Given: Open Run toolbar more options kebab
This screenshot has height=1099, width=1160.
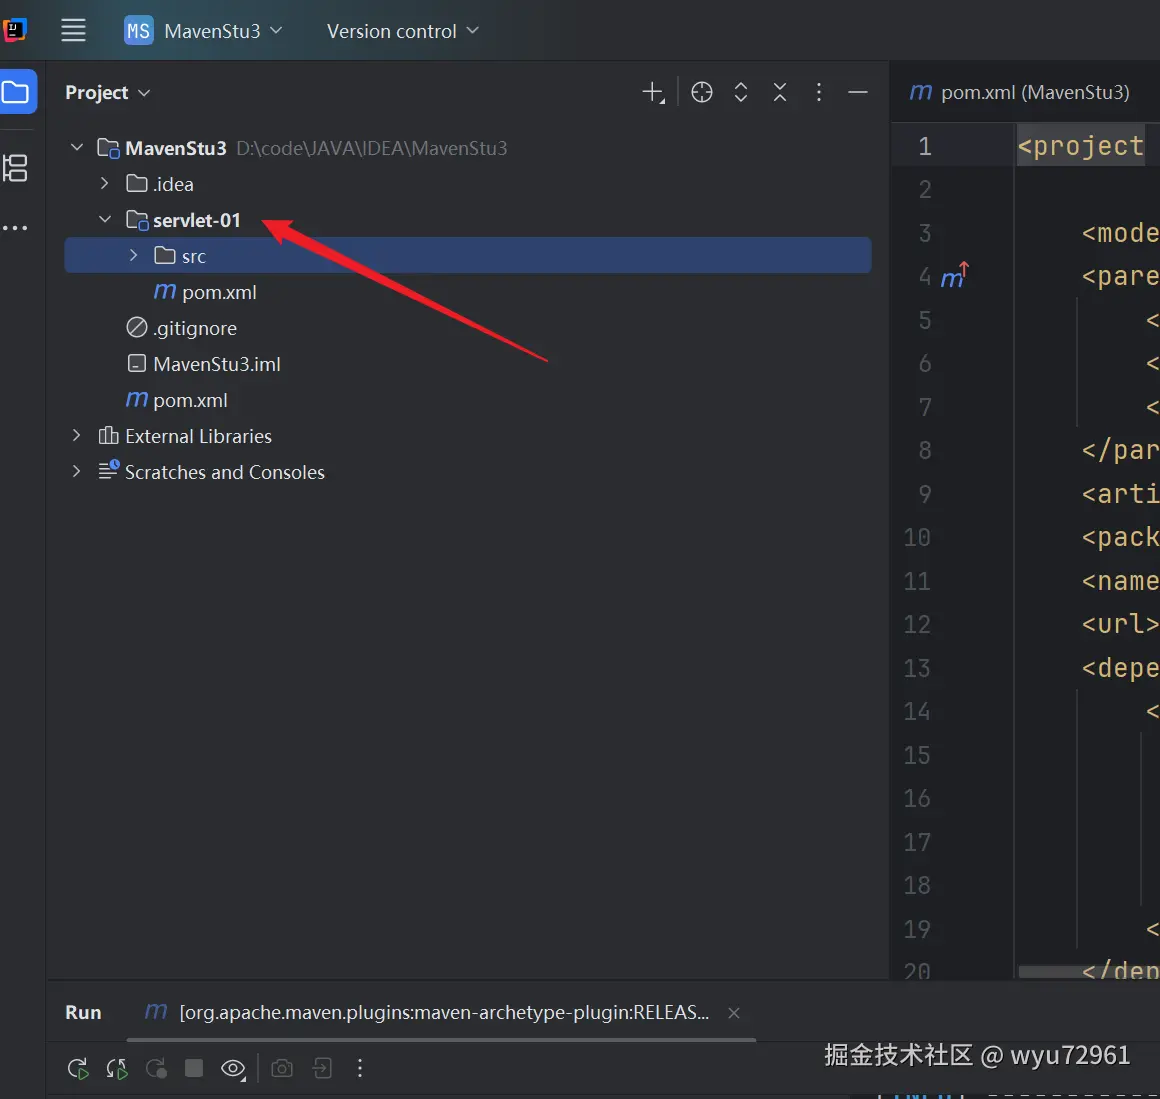Looking at the screenshot, I should click(360, 1068).
